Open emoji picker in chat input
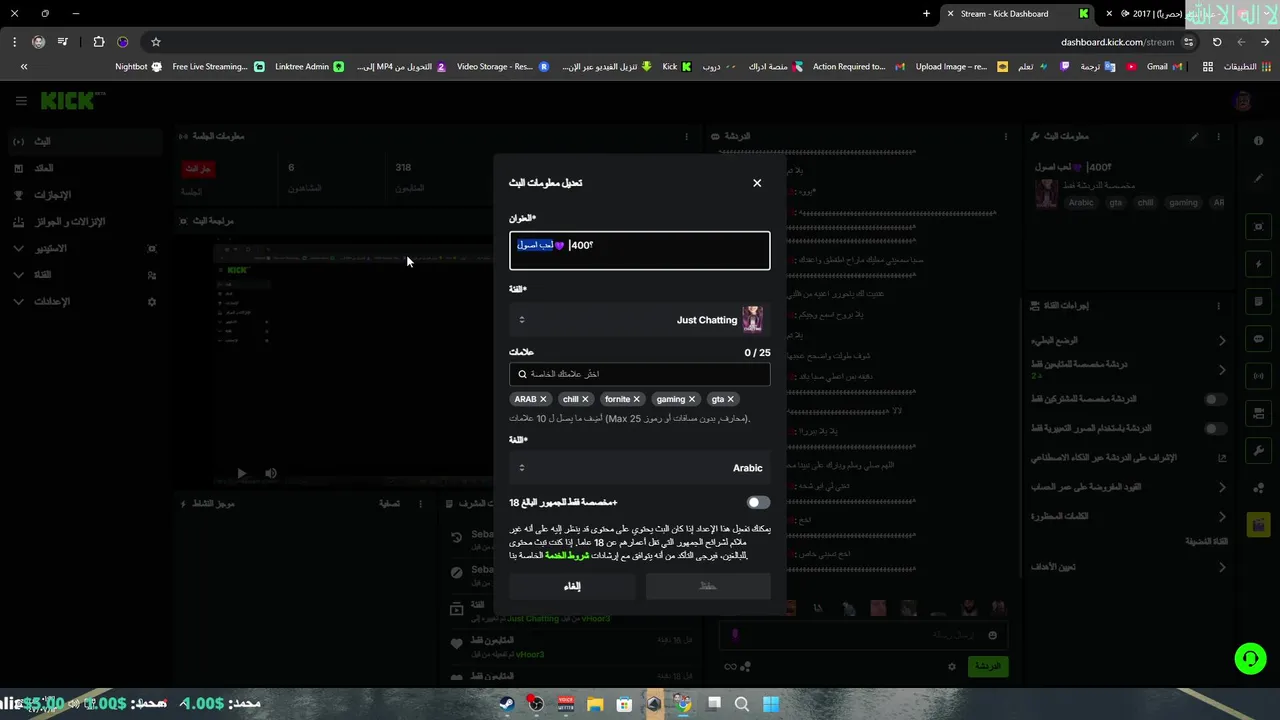This screenshot has height=720, width=1280. 992,635
